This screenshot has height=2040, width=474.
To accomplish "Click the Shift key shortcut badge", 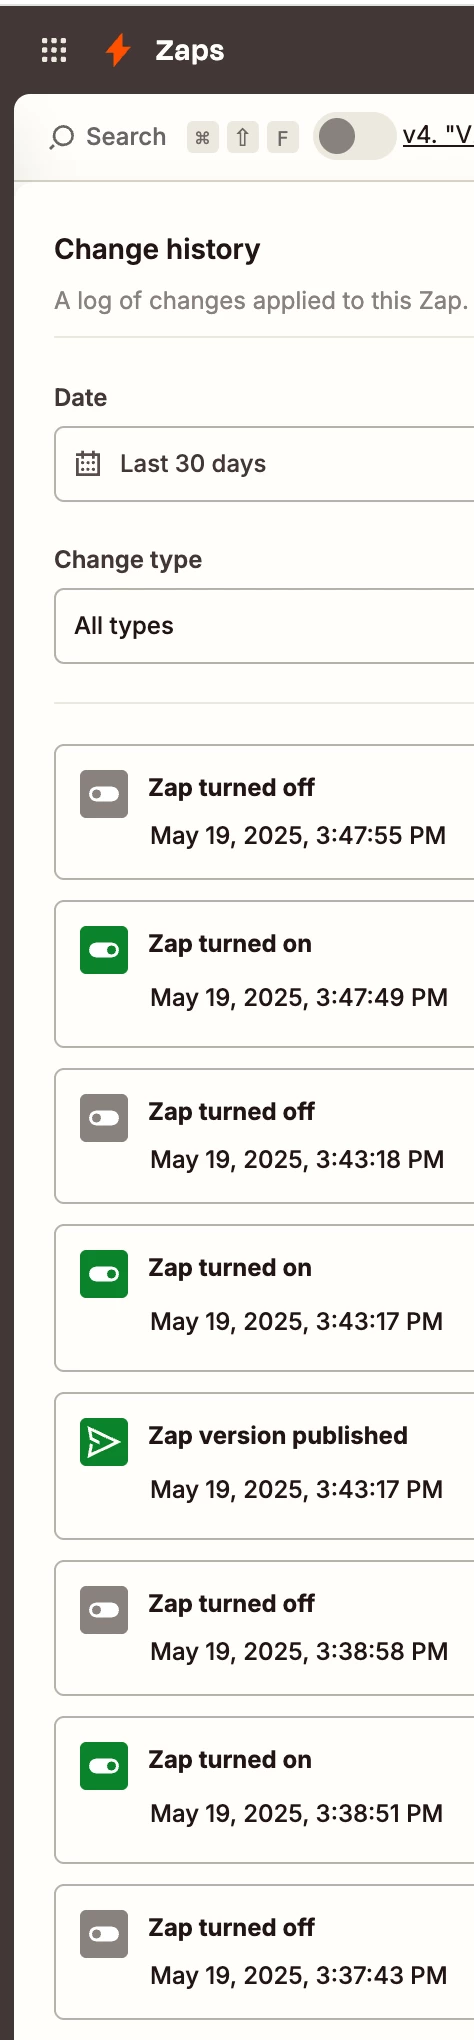I will pyautogui.click(x=243, y=137).
